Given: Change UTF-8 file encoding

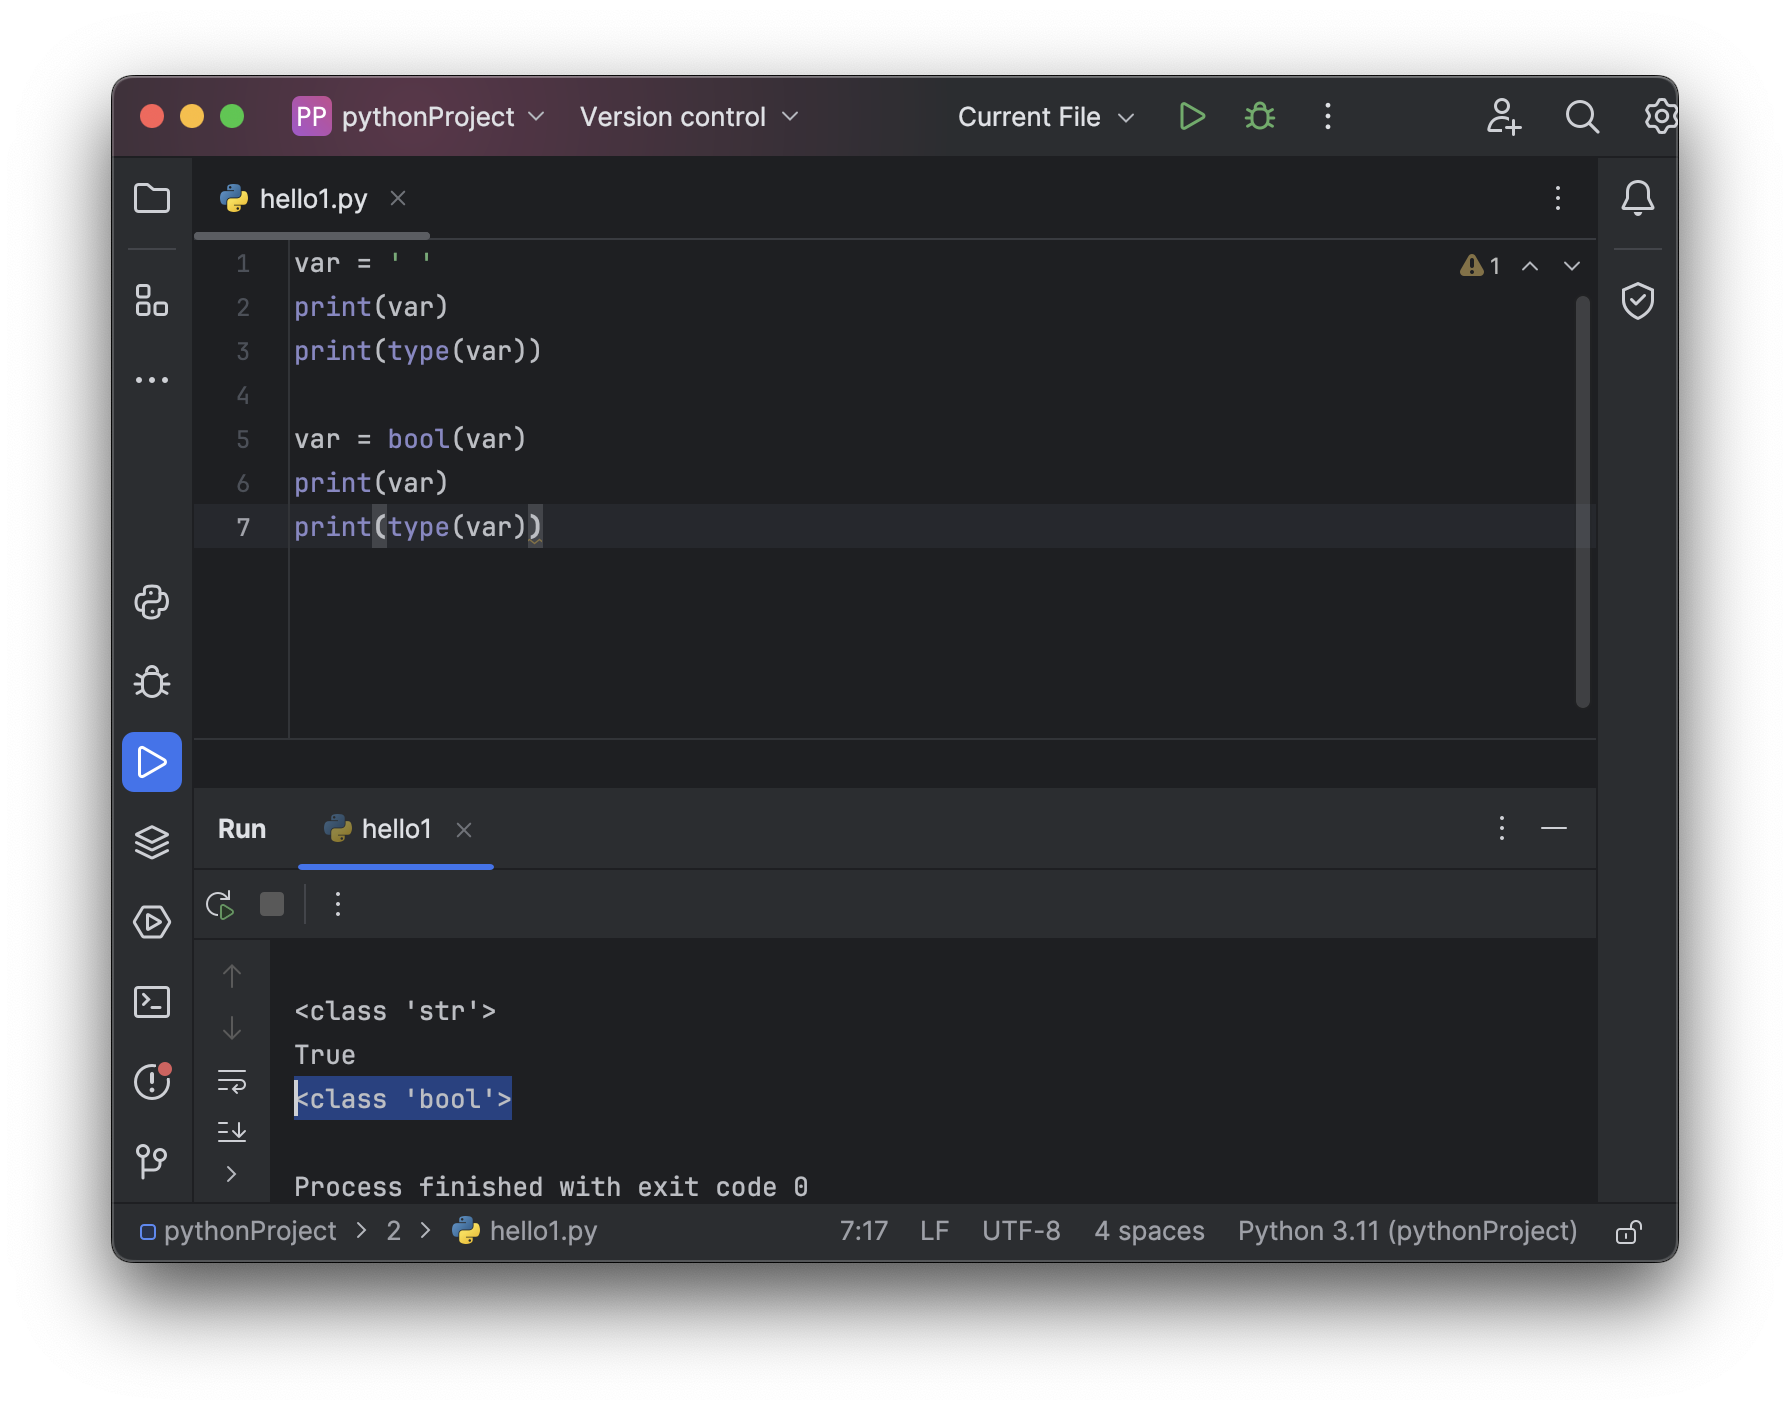Looking at the screenshot, I should point(1021,1231).
